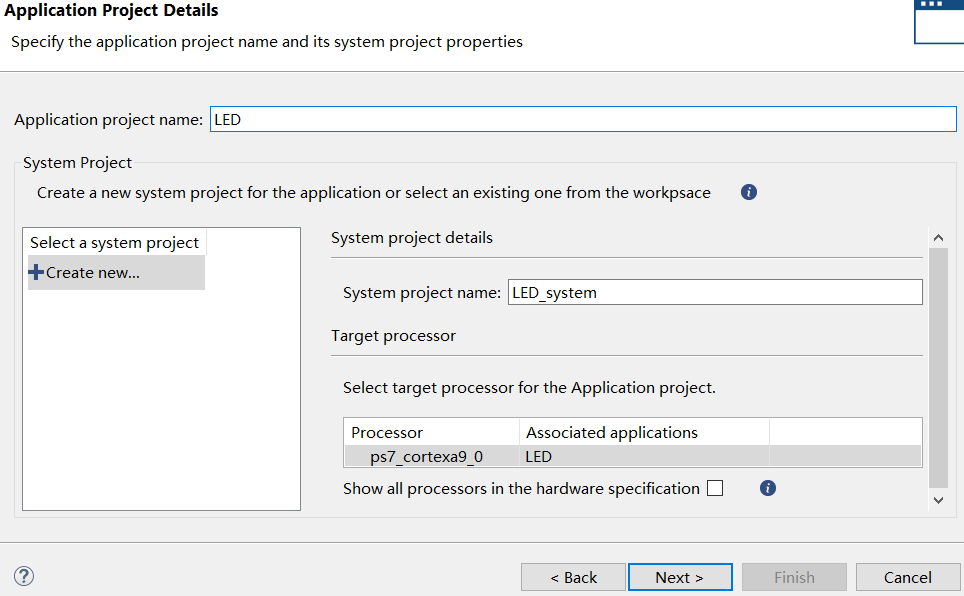Screen dimensions: 964x596
Task: Click the Finish button
Action: [794, 577]
